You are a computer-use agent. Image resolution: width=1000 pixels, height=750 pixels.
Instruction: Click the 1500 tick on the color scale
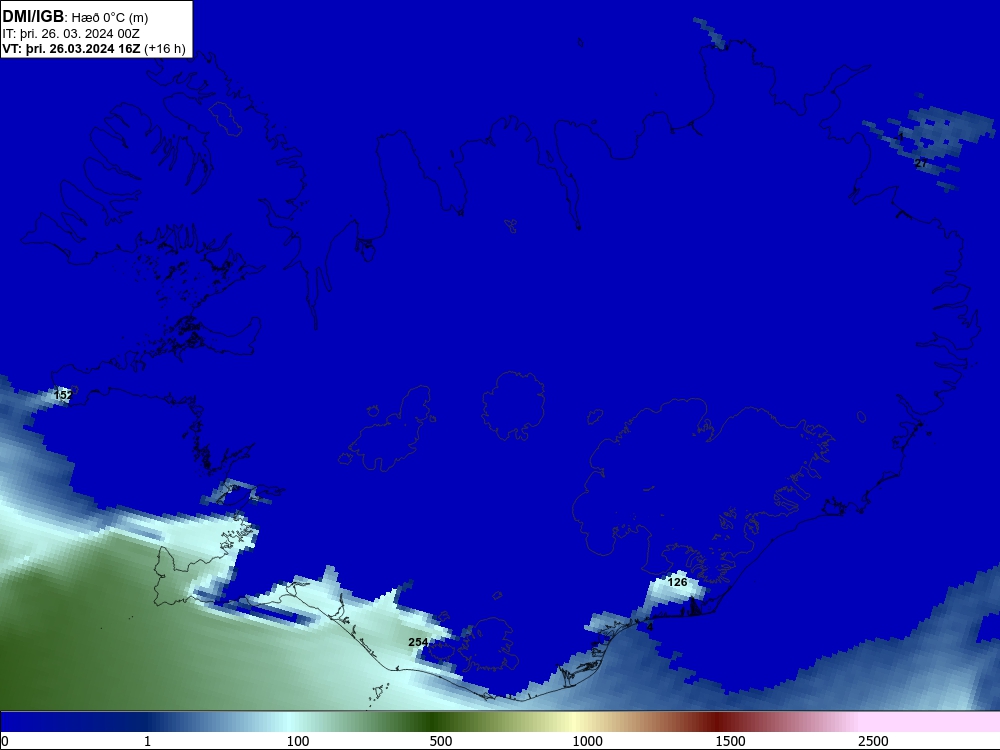[730, 741]
